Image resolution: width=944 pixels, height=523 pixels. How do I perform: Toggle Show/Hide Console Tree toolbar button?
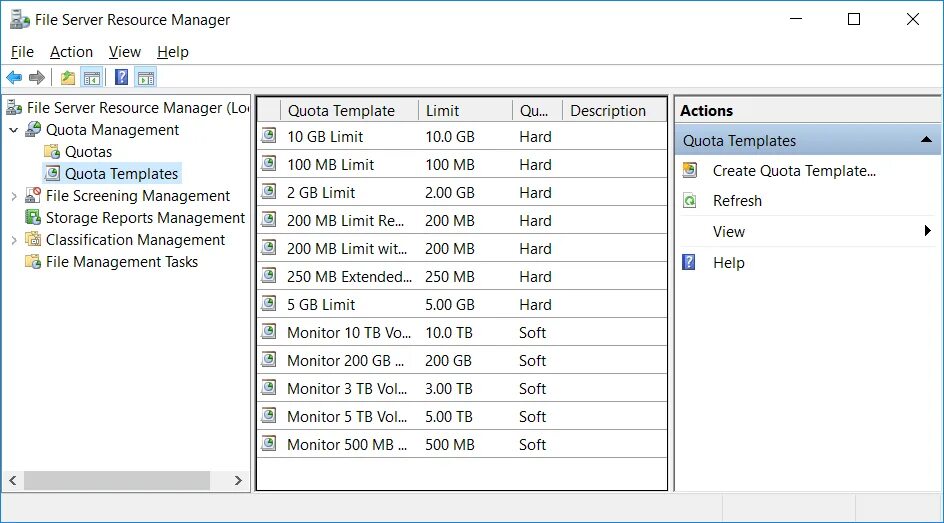[92, 78]
